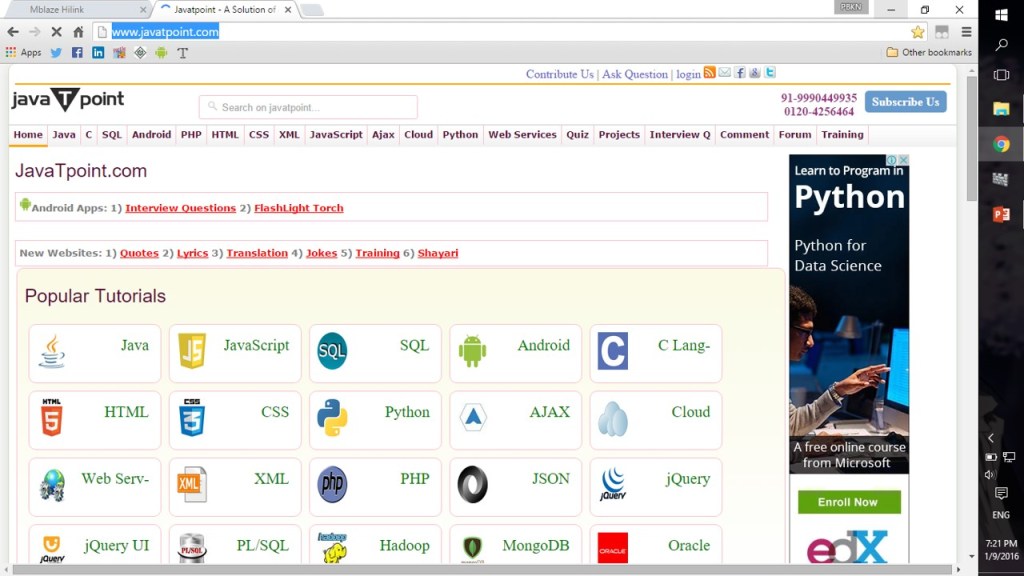
Task: Select the PHP elephant logo icon
Action: (332, 485)
